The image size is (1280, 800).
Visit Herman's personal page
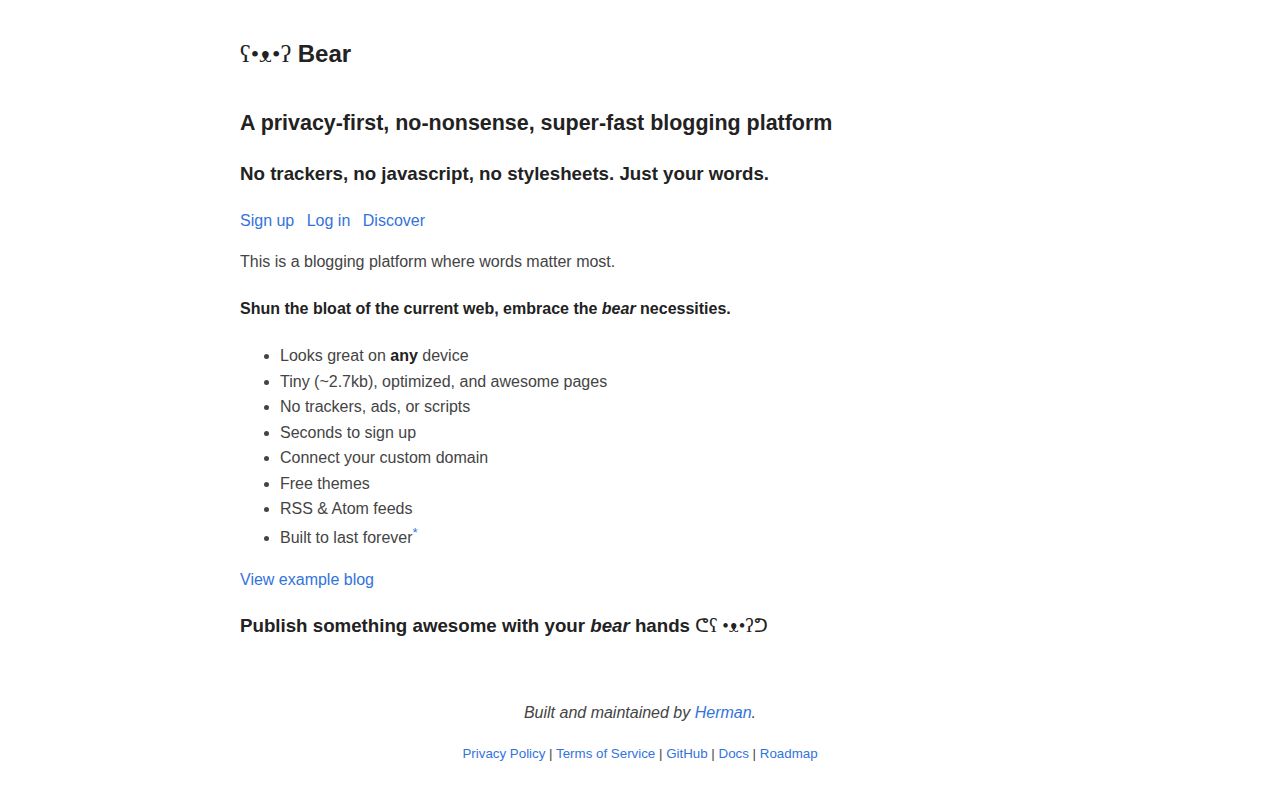pyautogui.click(x=722, y=712)
